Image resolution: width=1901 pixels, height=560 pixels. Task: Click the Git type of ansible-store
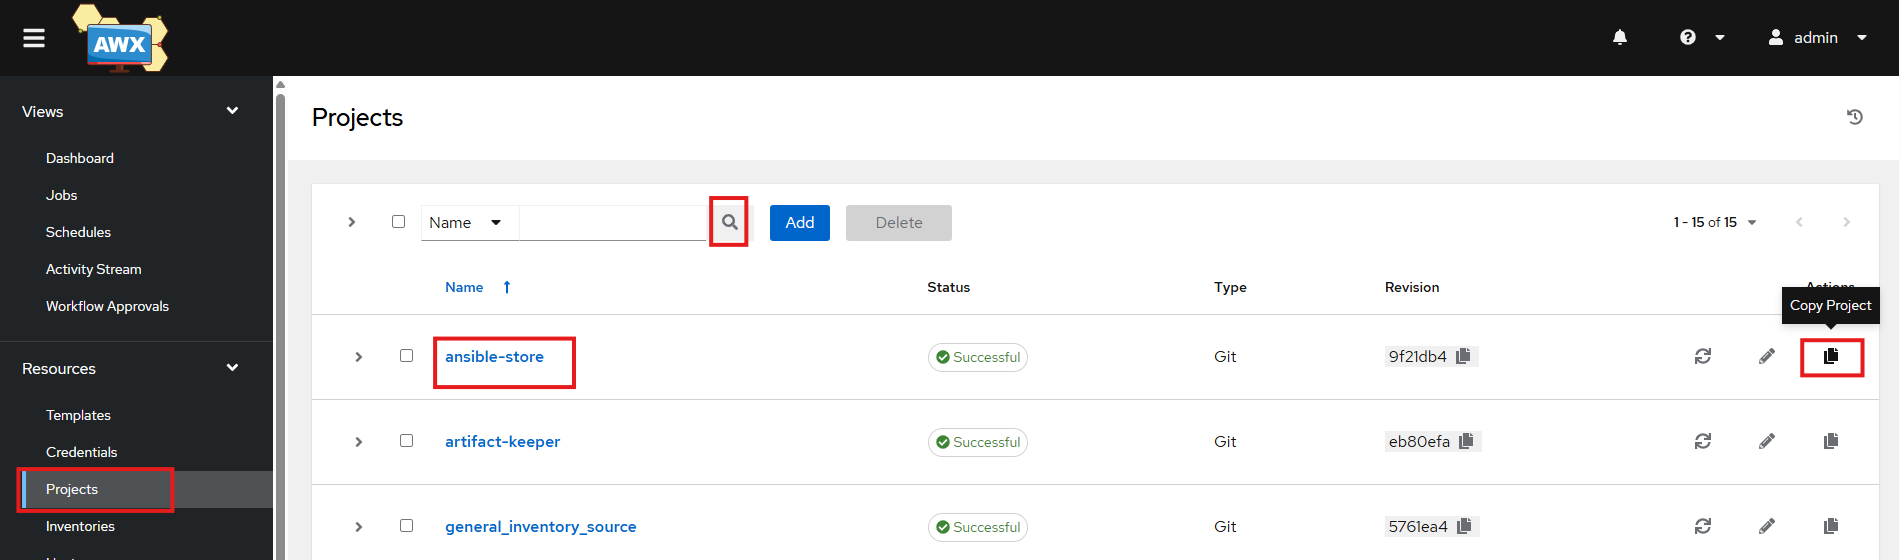(x=1225, y=357)
